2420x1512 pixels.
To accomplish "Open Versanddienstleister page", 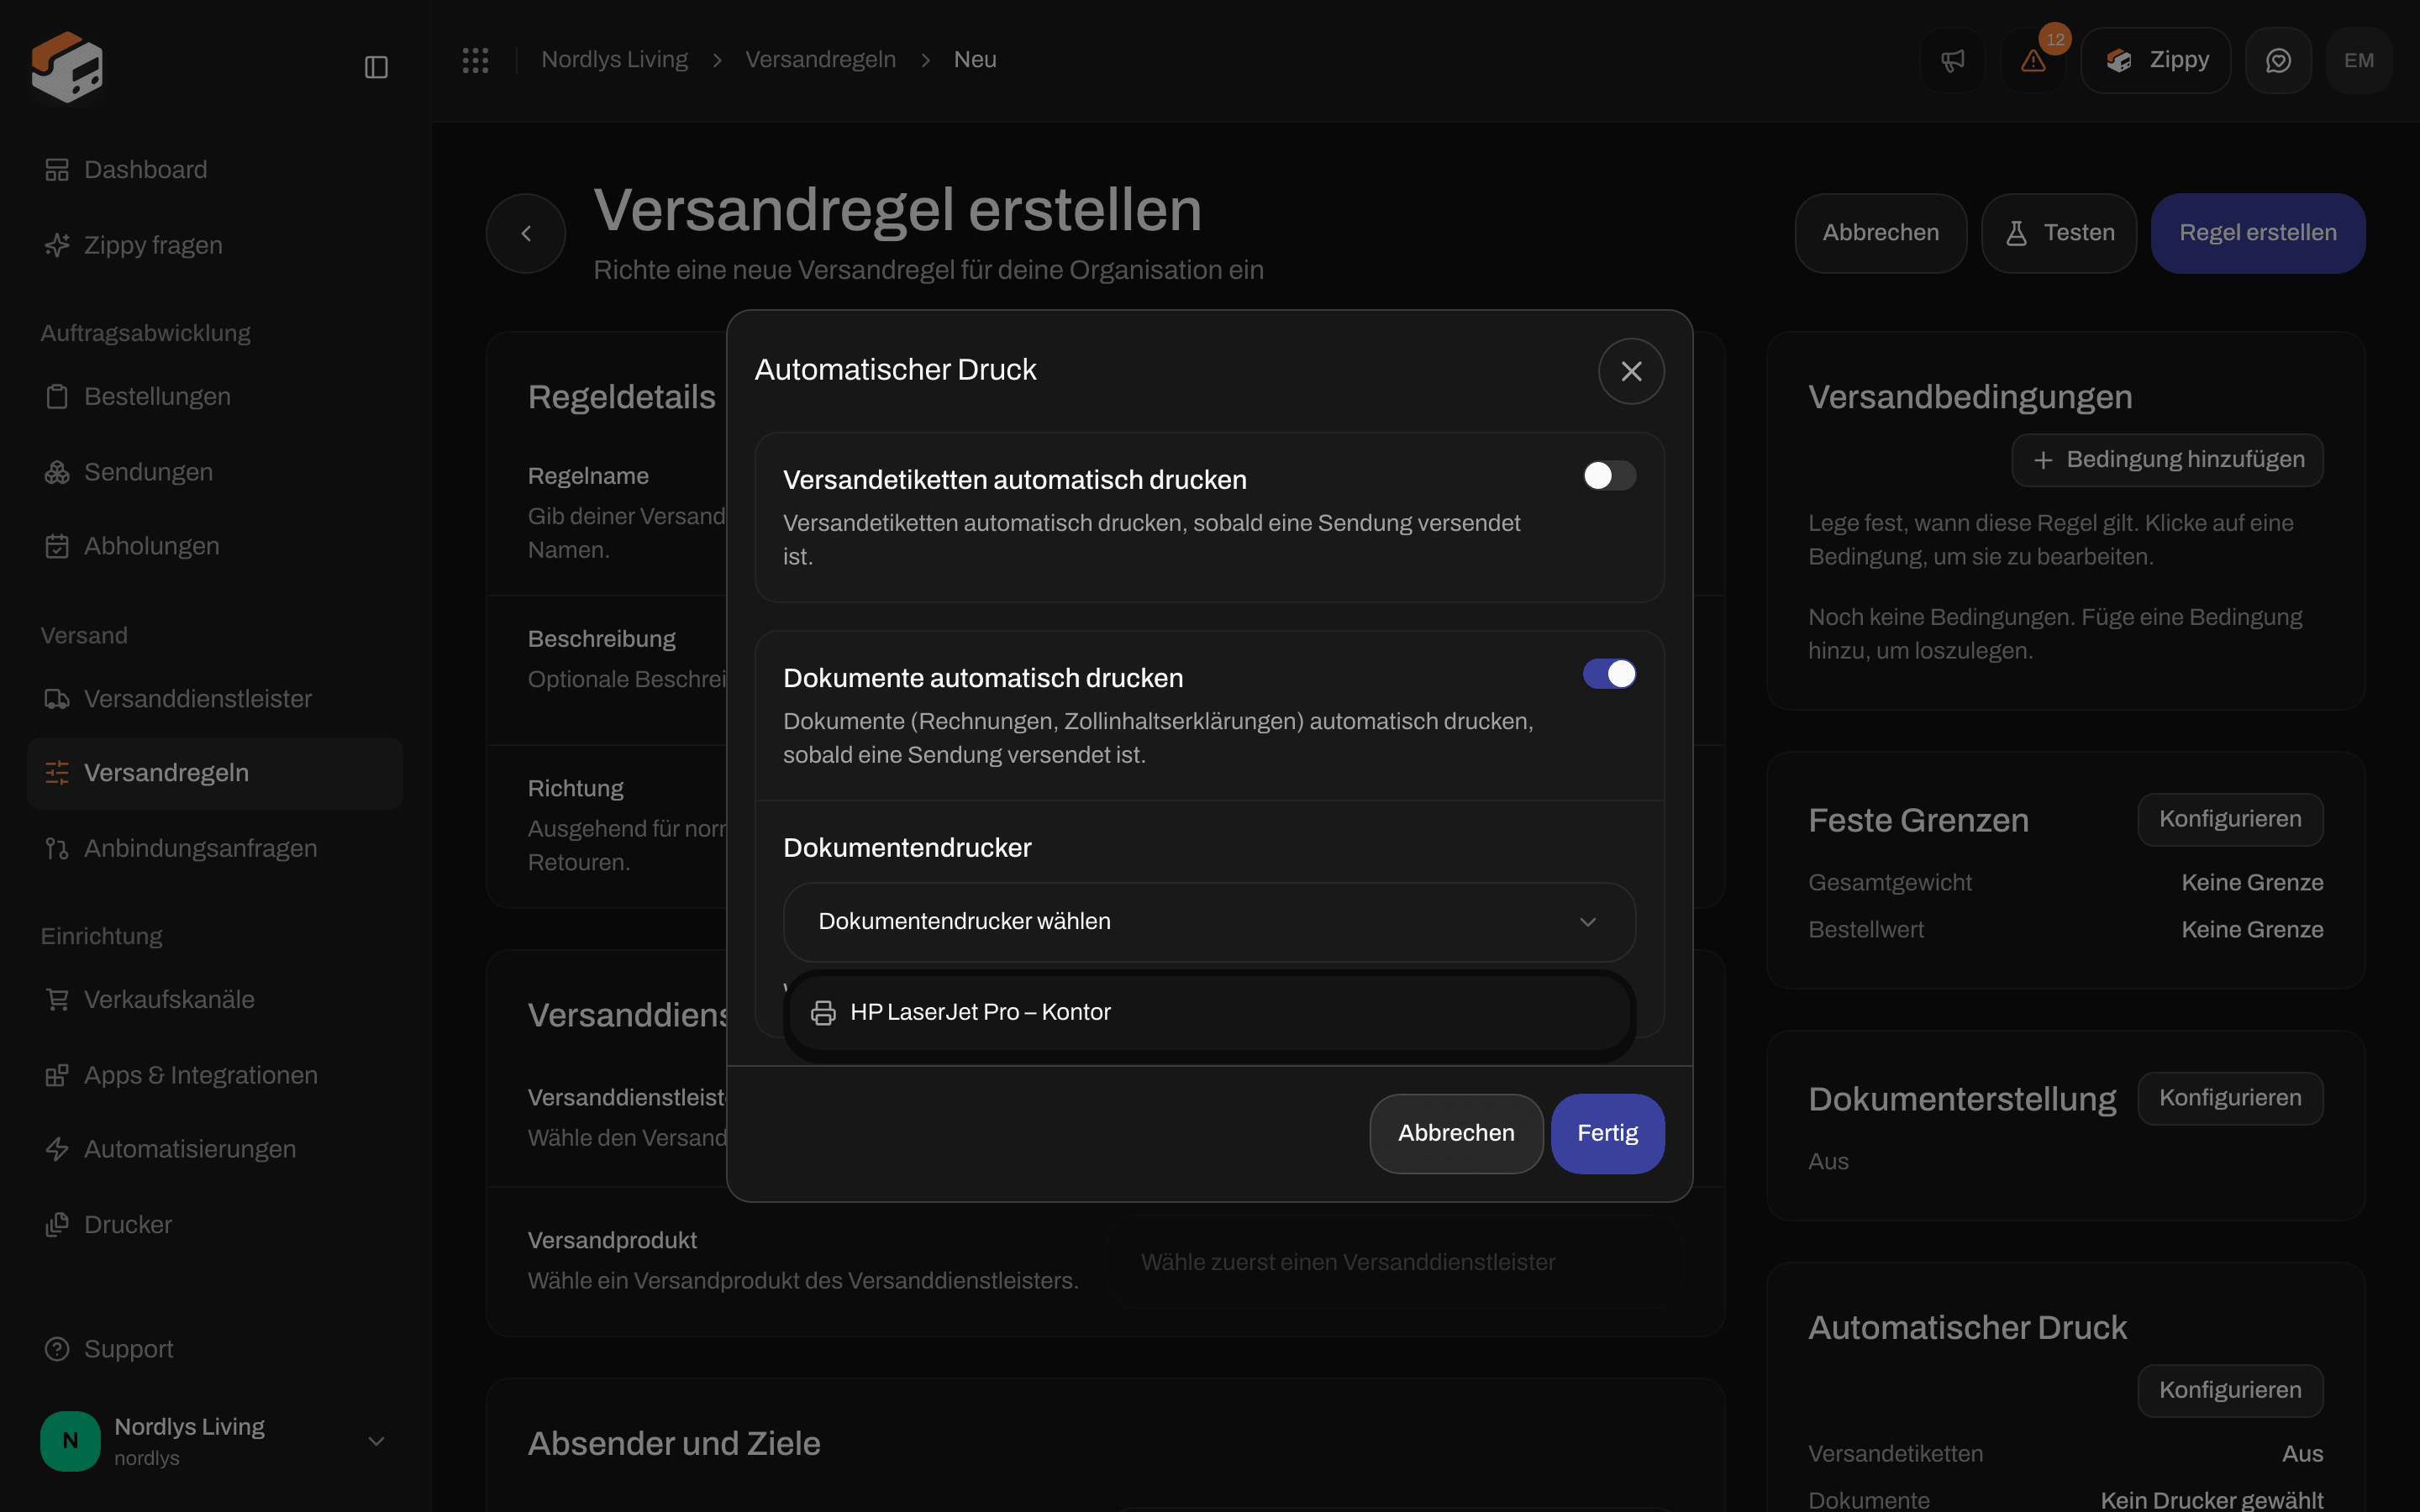I will (x=215, y=699).
